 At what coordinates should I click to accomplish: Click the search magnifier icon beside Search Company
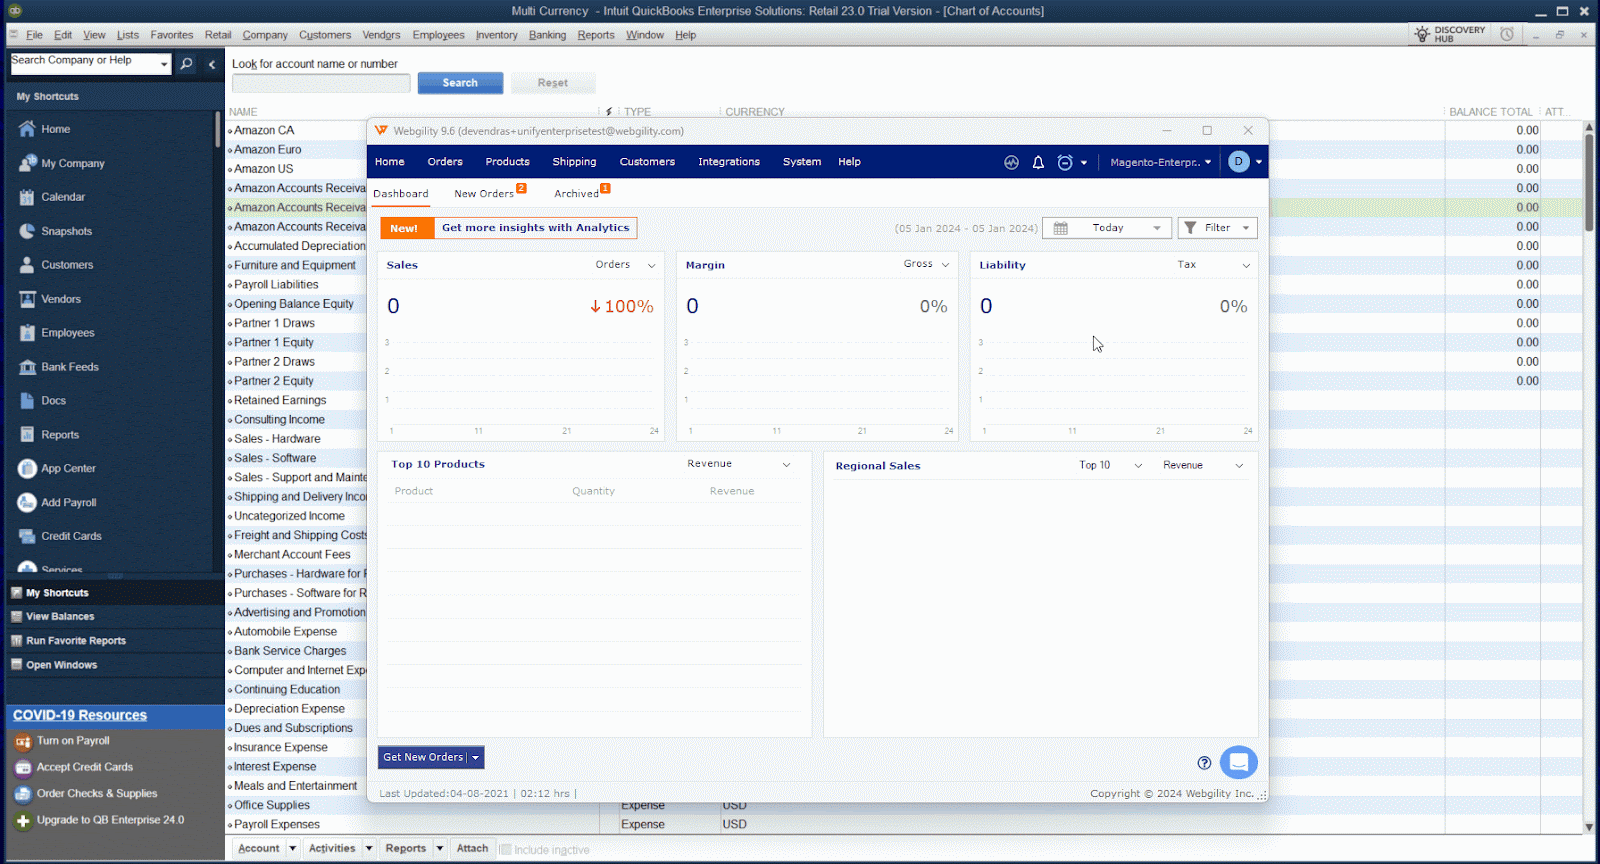(x=186, y=64)
